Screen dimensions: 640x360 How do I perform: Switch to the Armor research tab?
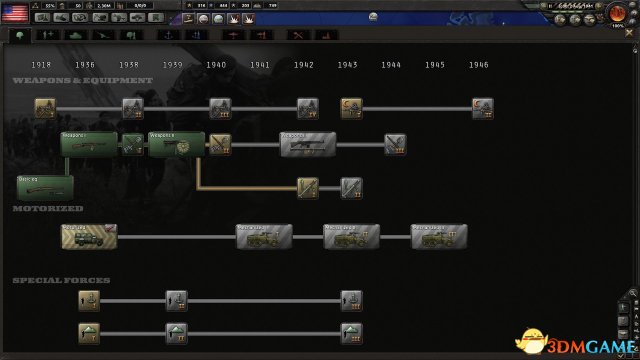tap(76, 36)
